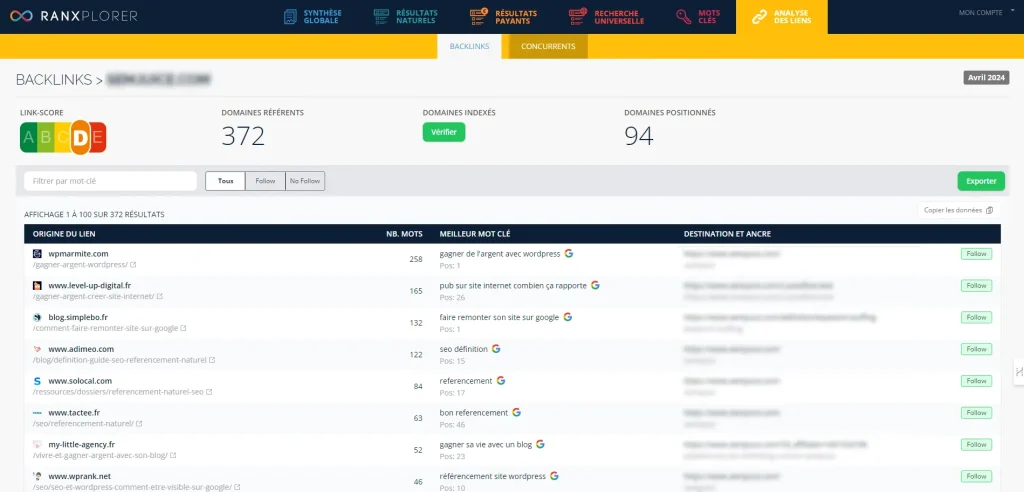The height and width of the screenshot is (492, 1024).
Task: Open external link icon for /gagner-argent-wordpress/
Action: [133, 265]
